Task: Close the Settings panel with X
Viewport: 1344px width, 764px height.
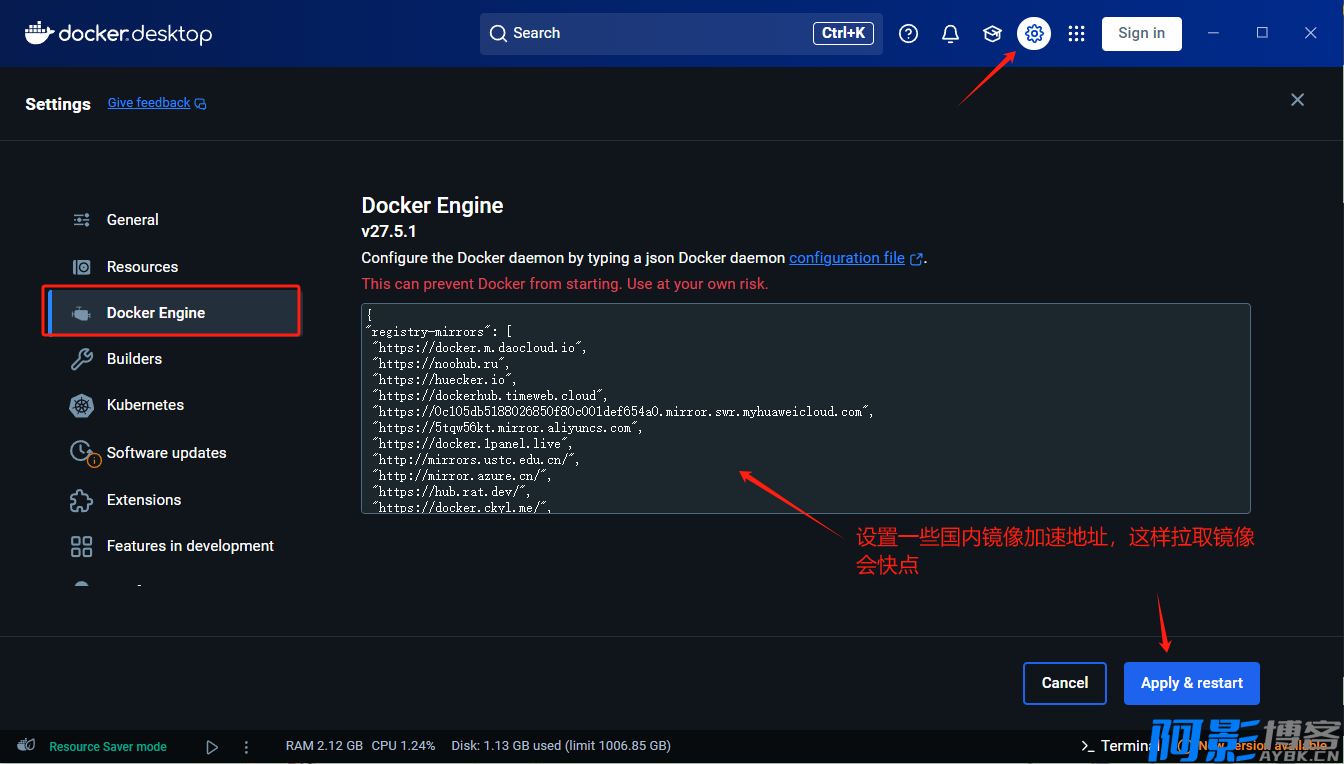Action: tap(1297, 100)
